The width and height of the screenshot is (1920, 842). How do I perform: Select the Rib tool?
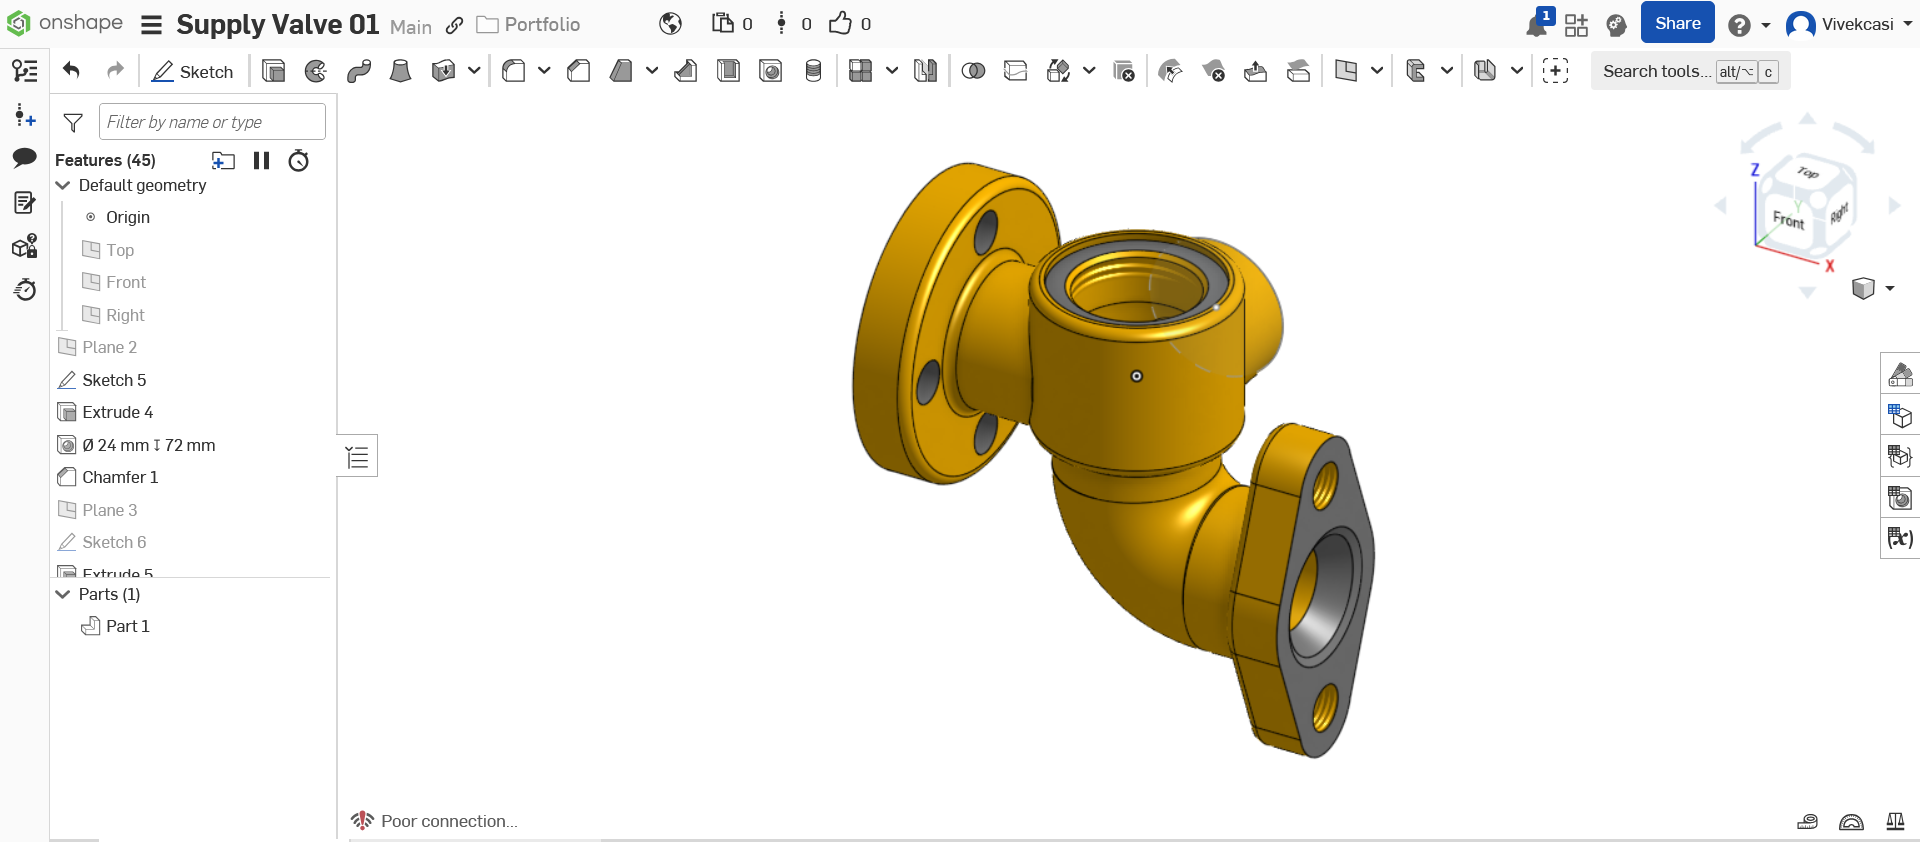click(x=686, y=71)
